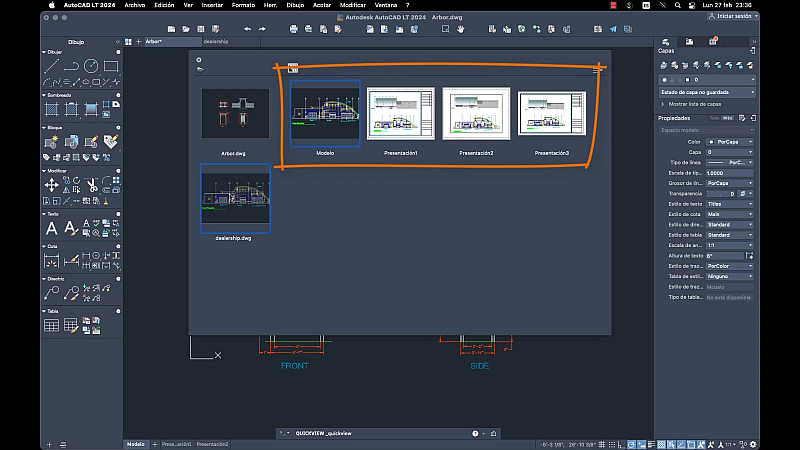Click 'Iniciar sesión' sign-in button

tap(733, 16)
